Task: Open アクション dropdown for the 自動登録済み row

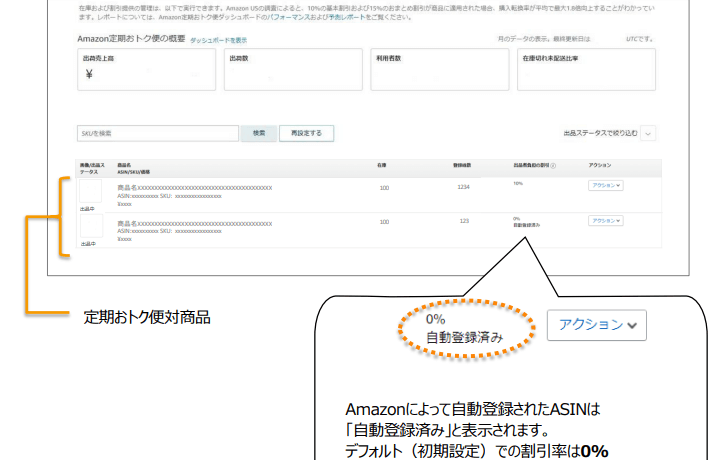Action: pyautogui.click(x=606, y=221)
